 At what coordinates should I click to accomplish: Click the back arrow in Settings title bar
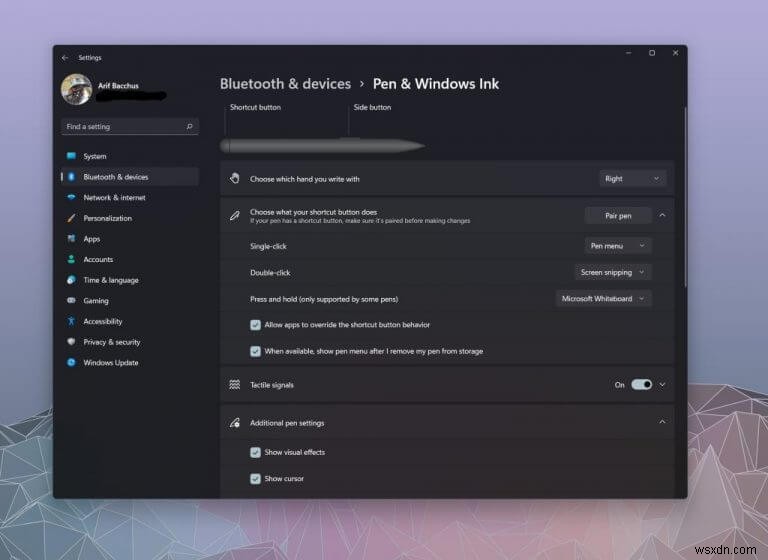click(x=65, y=58)
